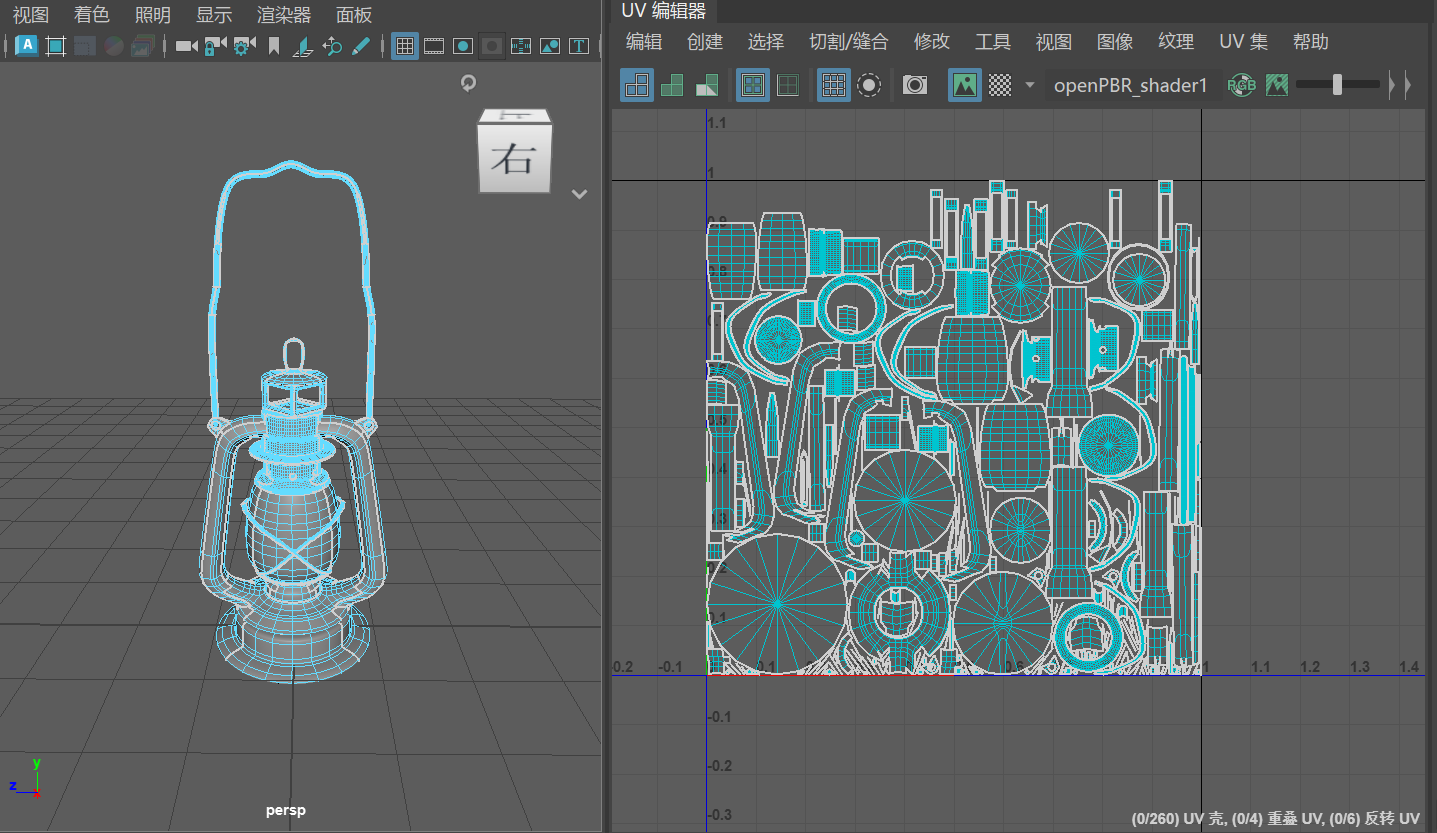Expand the UV toolbar's right-end arrow
The image size is (1437, 833).
(x=1408, y=85)
